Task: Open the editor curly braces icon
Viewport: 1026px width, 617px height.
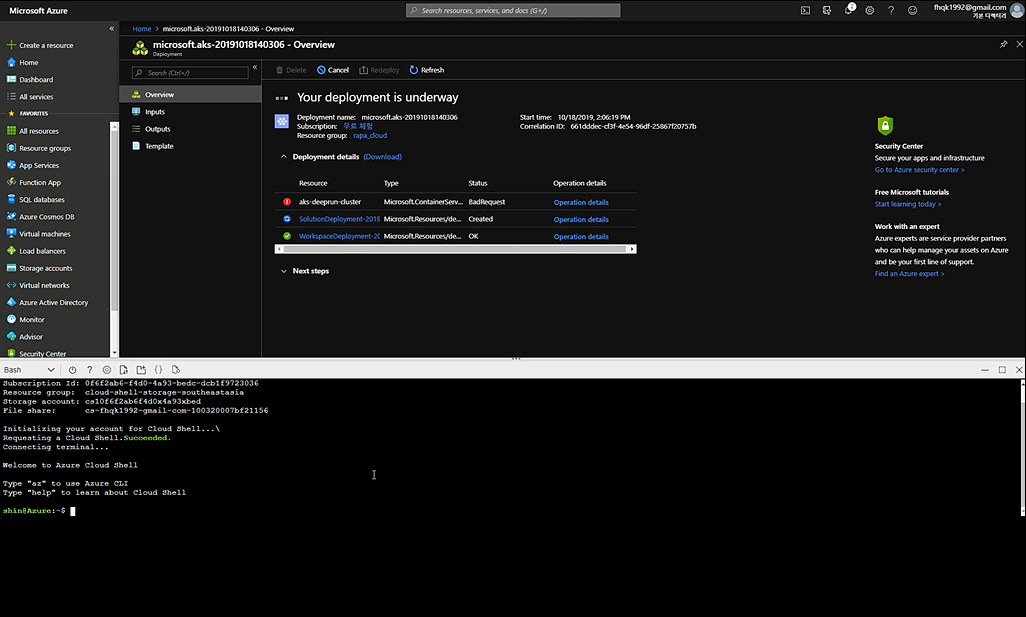Action: 158,370
